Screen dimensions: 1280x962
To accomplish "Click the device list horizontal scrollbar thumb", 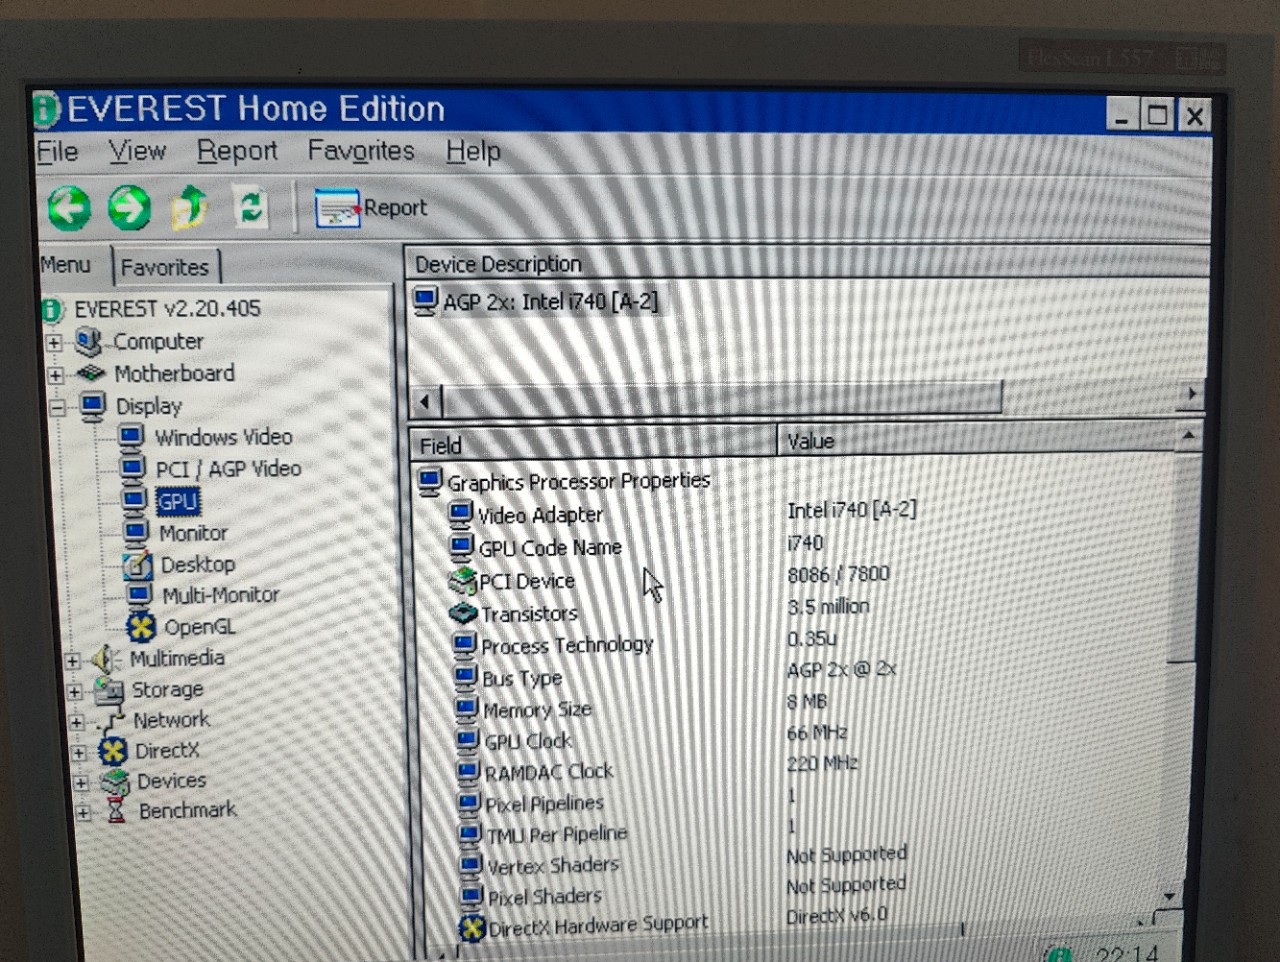I will click(x=722, y=399).
